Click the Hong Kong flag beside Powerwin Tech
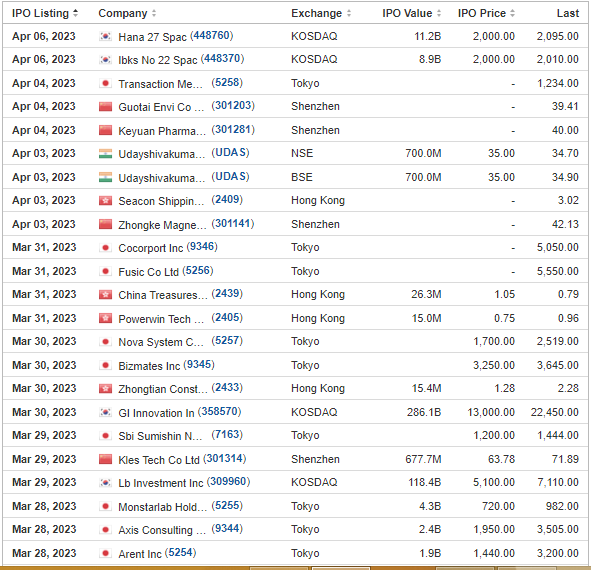The image size is (591, 570). [105, 318]
